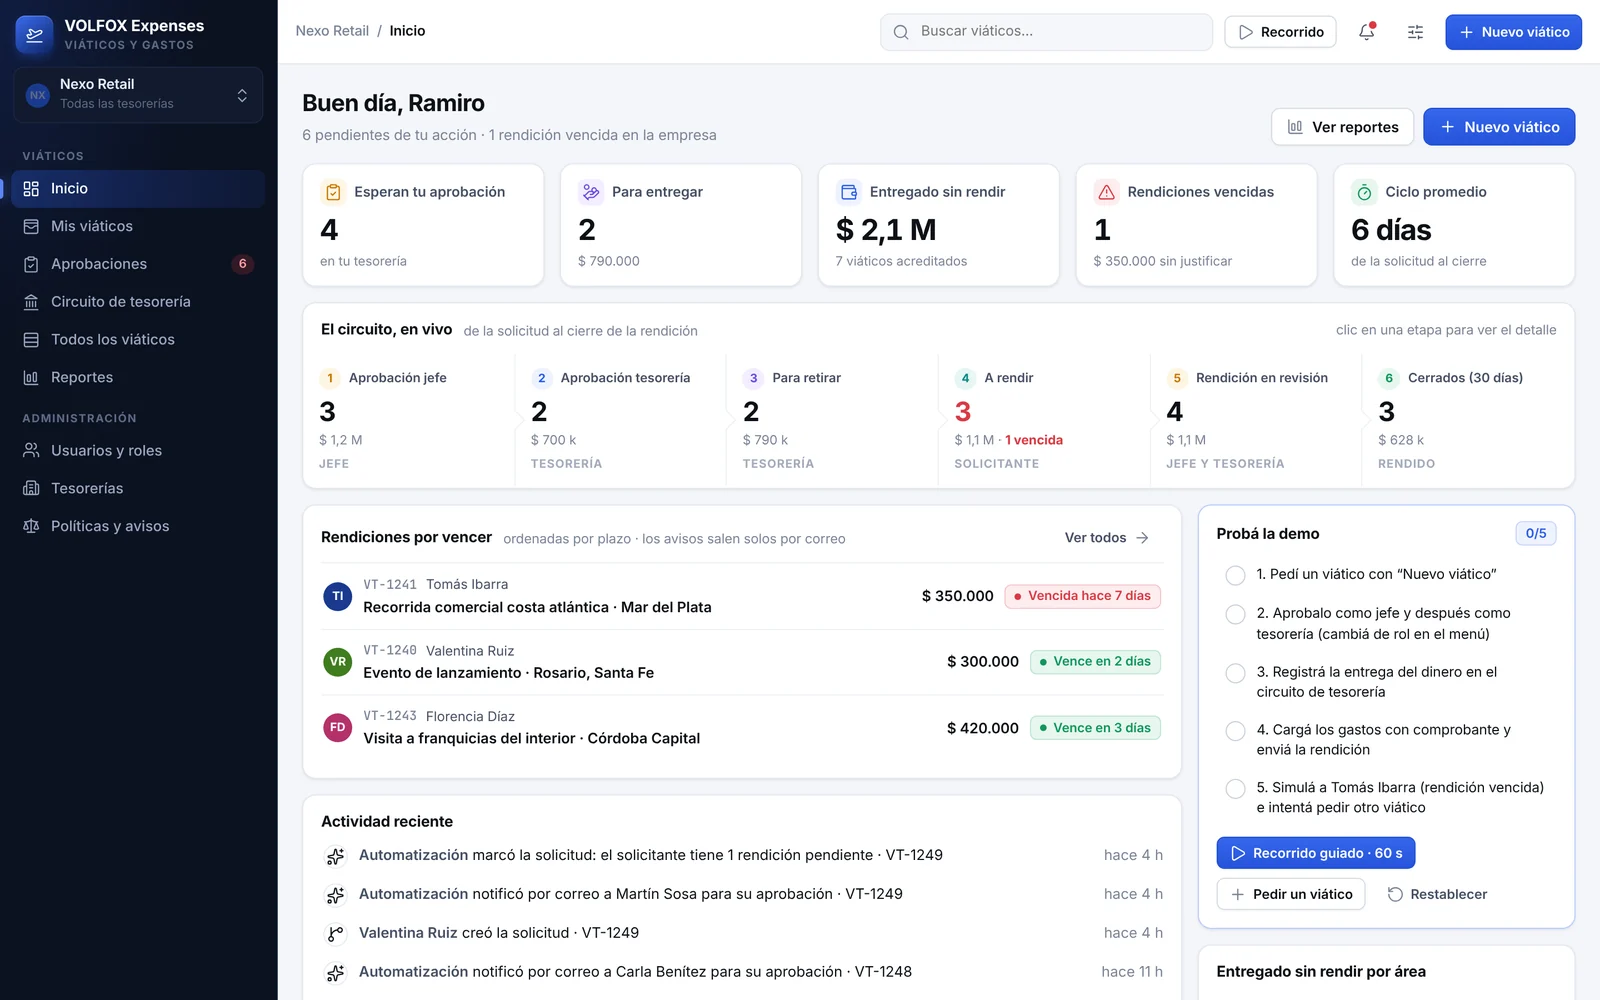Open the Ver todos link

1107,538
